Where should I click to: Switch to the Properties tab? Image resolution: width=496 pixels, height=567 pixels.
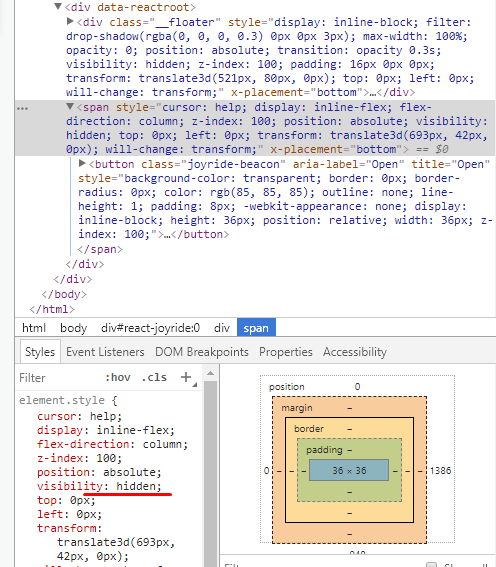(286, 352)
